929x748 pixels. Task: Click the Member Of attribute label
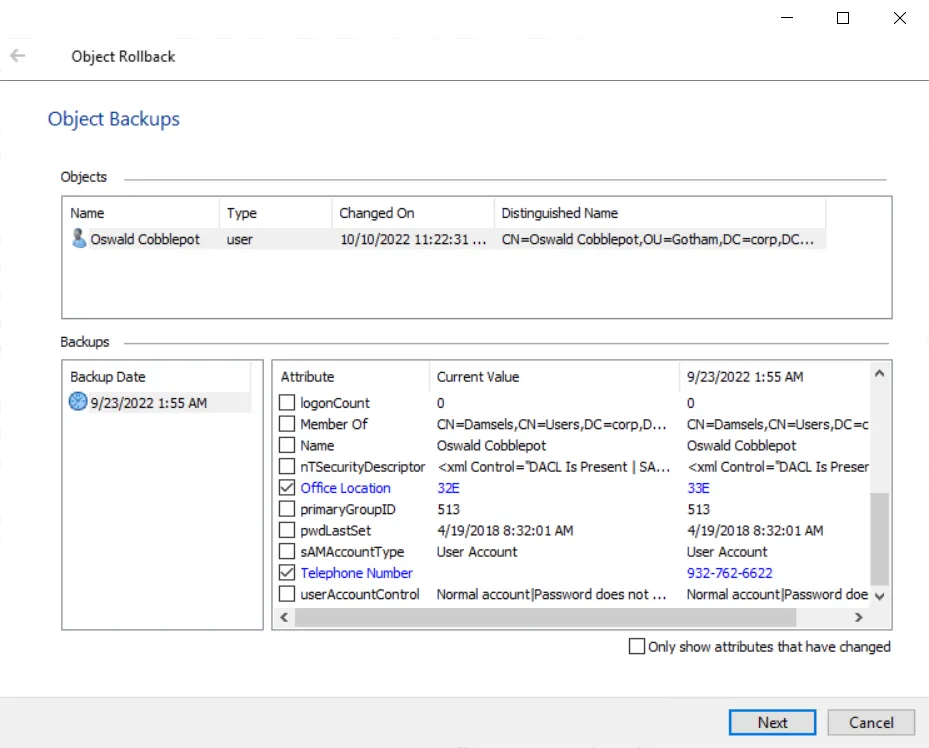(x=334, y=424)
